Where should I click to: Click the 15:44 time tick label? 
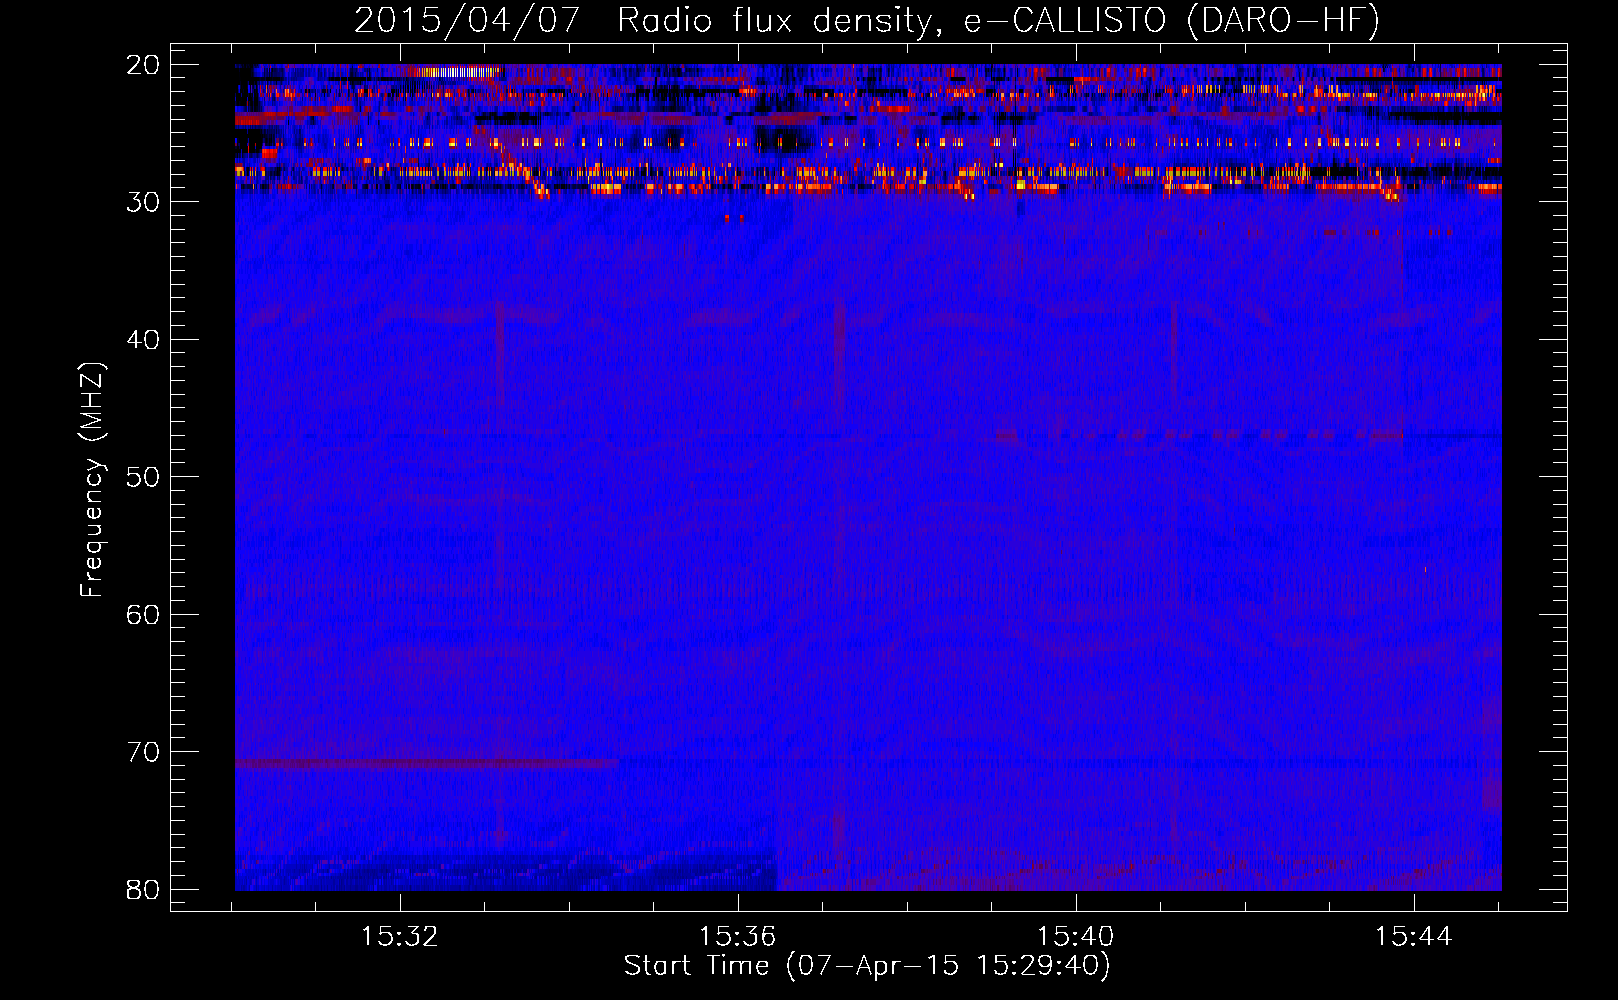pos(1413,937)
